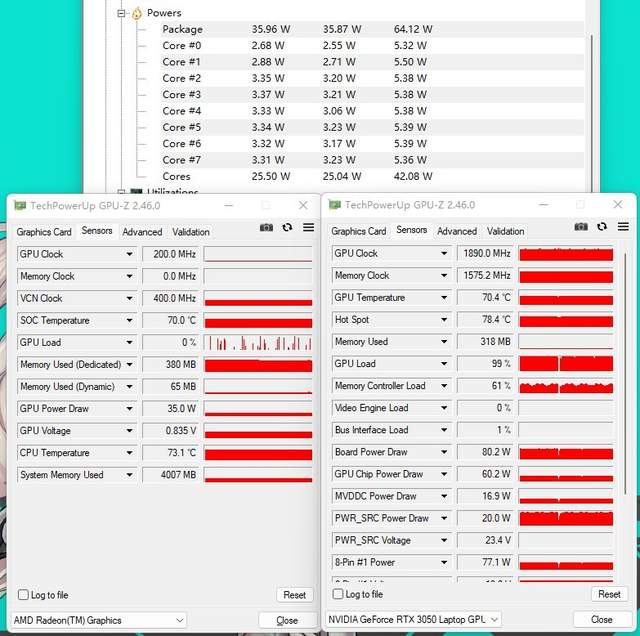
Task: Open SOC Temperature sensor dropdown
Action: 129,320
